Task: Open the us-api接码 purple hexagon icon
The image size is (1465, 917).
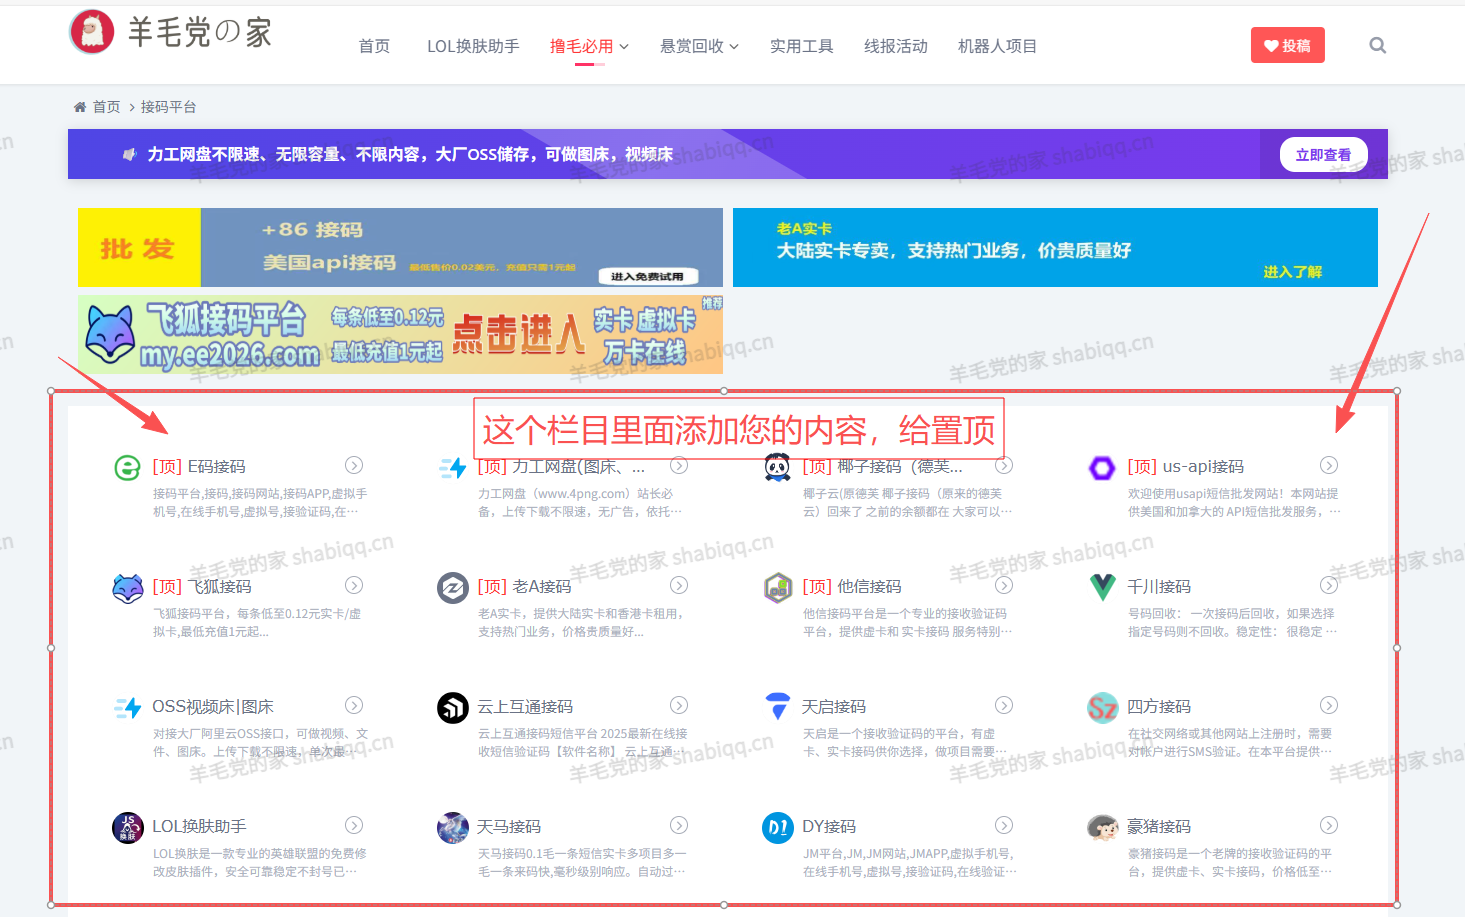Action: click(1102, 465)
